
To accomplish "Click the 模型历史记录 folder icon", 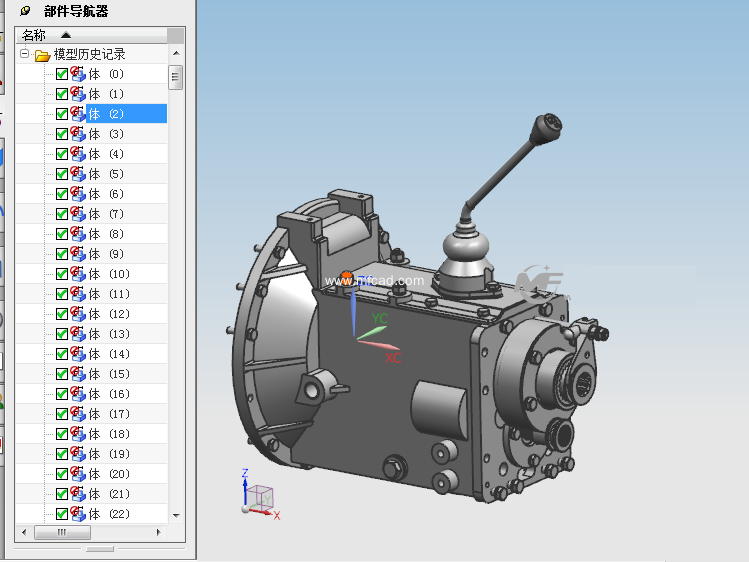I will tap(43, 55).
